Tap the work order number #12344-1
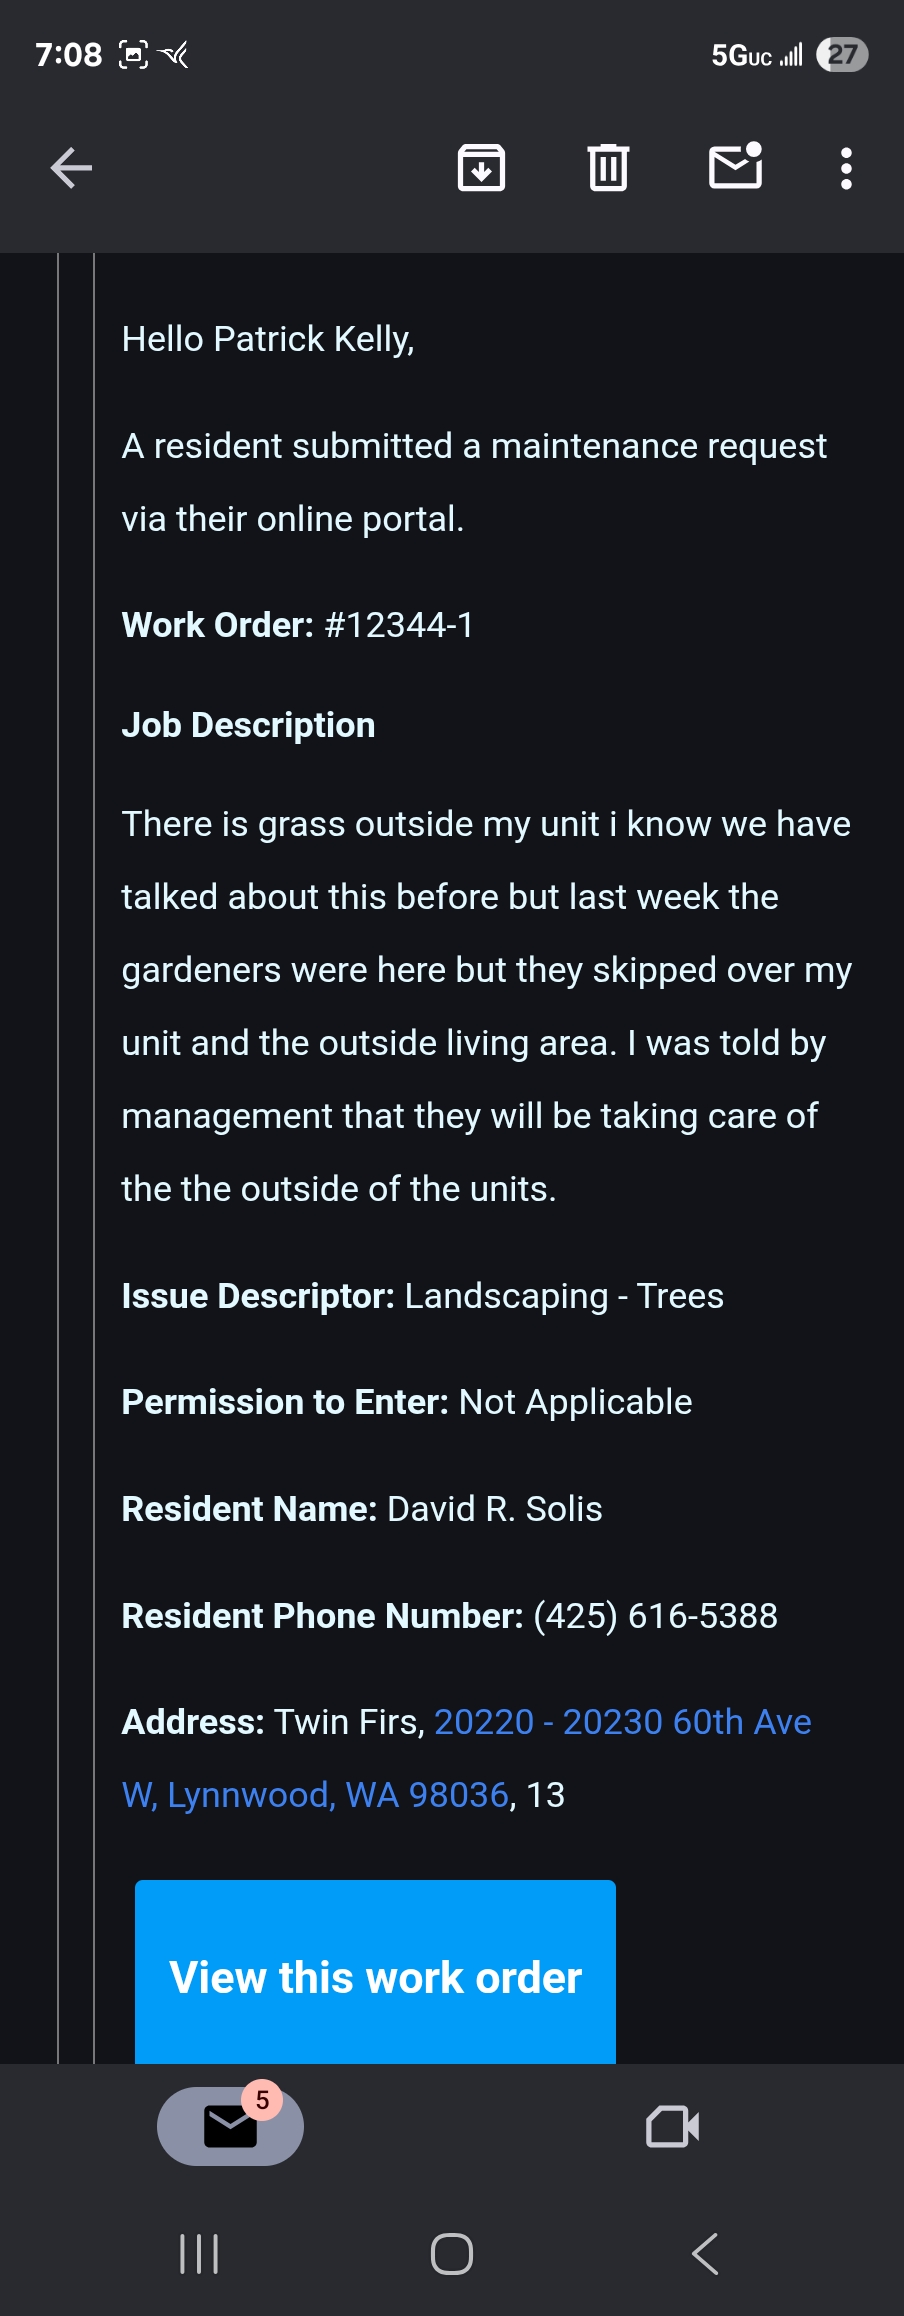 point(399,625)
